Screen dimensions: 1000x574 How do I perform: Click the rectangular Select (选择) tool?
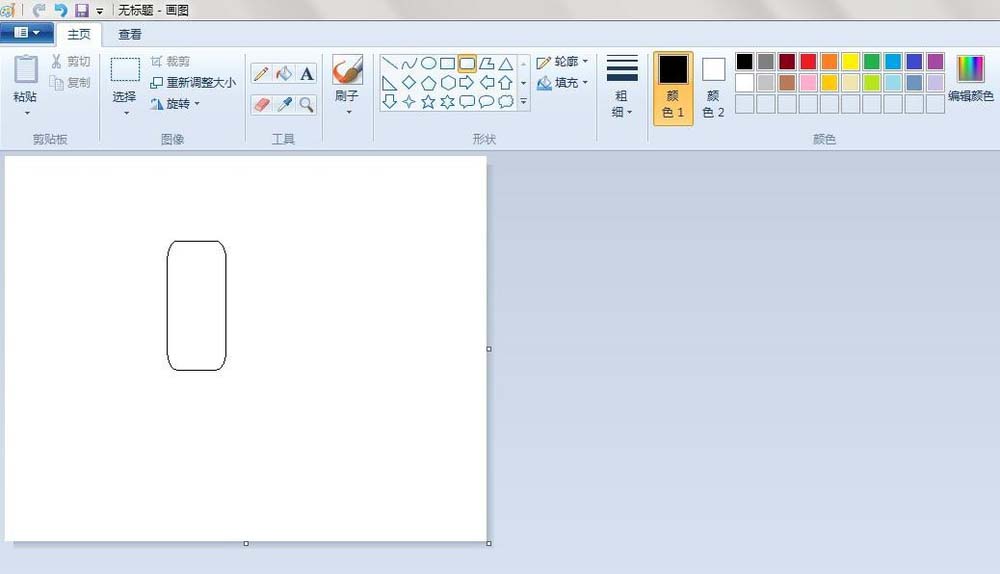125,70
